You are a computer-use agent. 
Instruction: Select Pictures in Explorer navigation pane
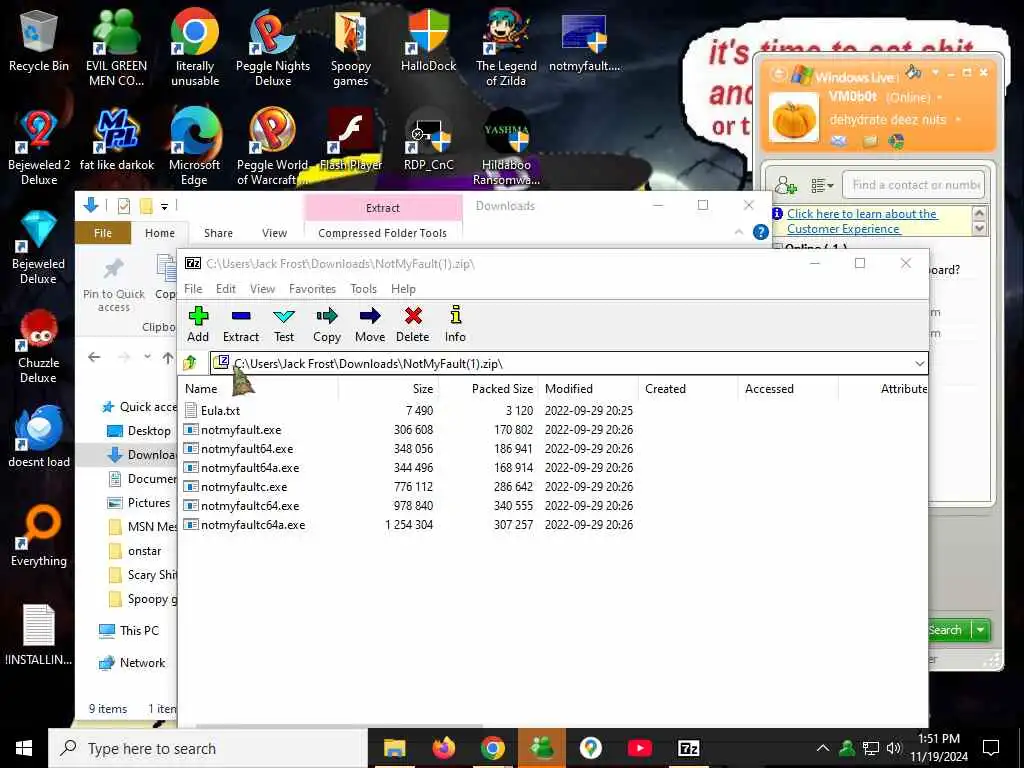pos(148,503)
